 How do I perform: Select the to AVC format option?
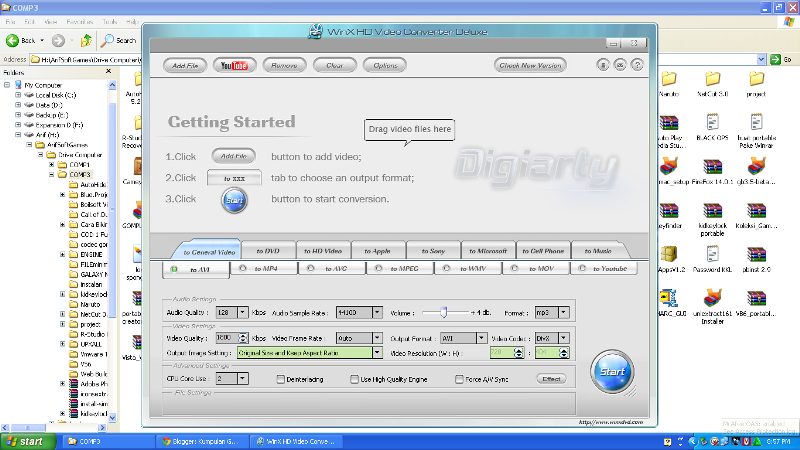tap(332, 268)
